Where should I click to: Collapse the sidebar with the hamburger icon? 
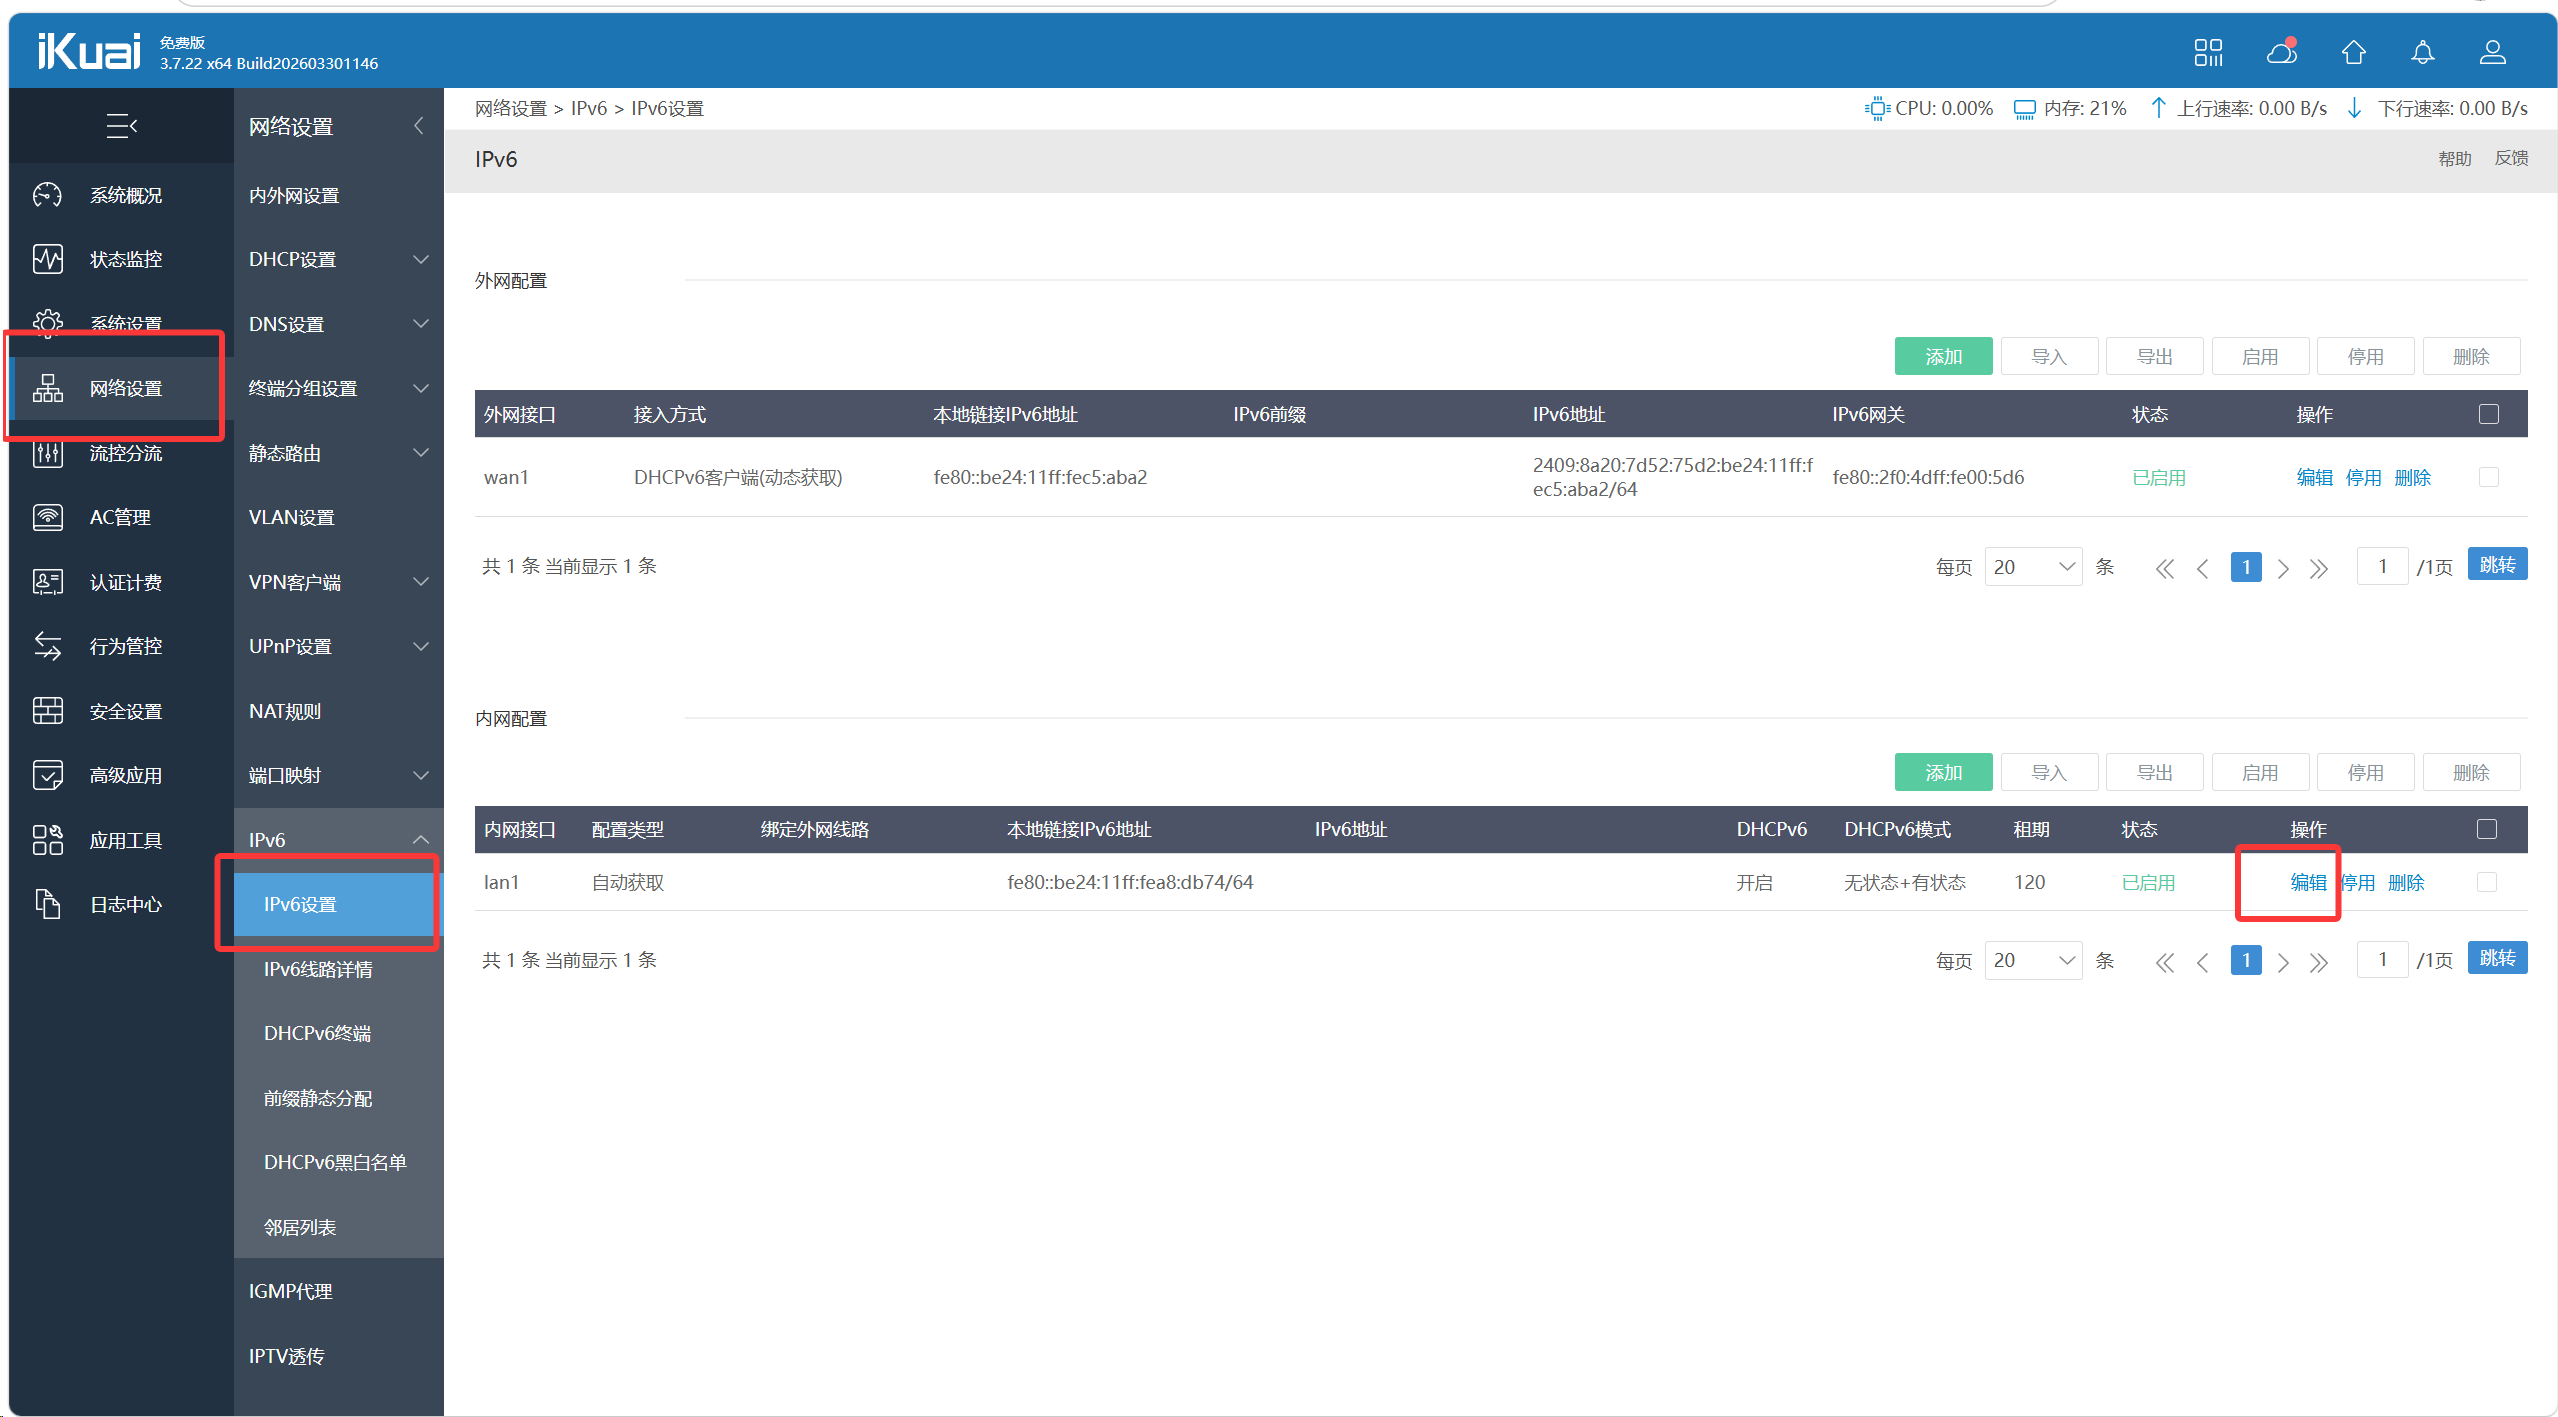[x=121, y=126]
